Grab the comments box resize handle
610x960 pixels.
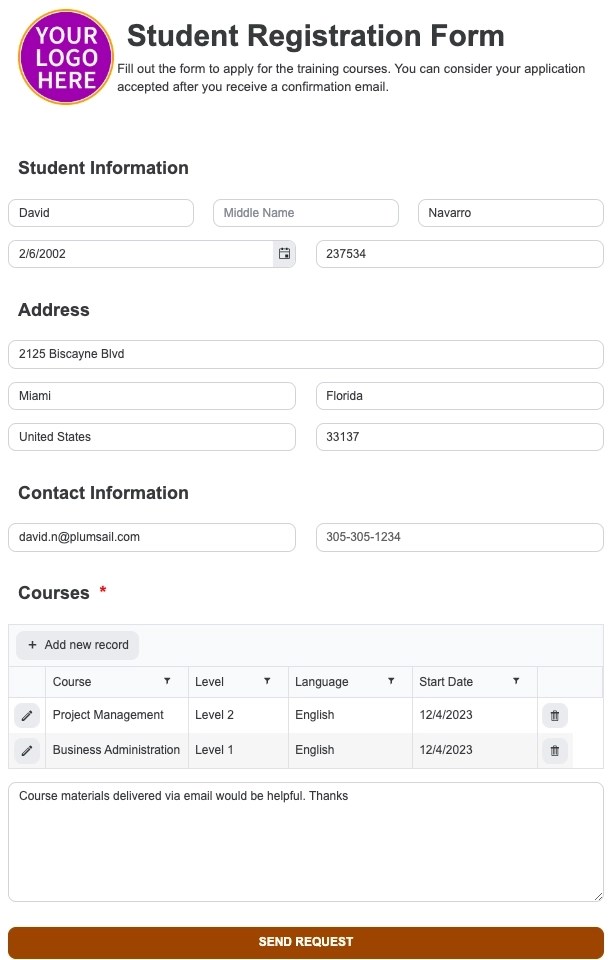(598, 896)
